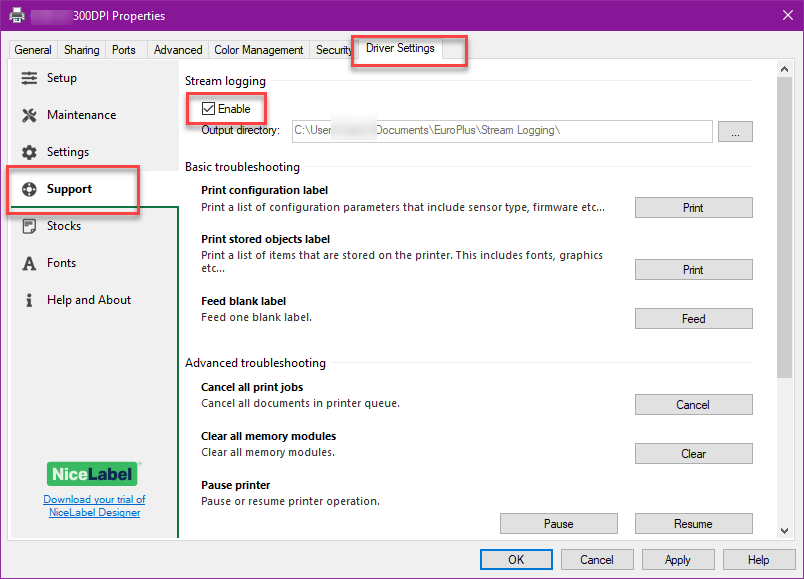This screenshot has width=804, height=579.
Task: Click the Setup sliders icon in sidebar
Action: click(x=29, y=78)
